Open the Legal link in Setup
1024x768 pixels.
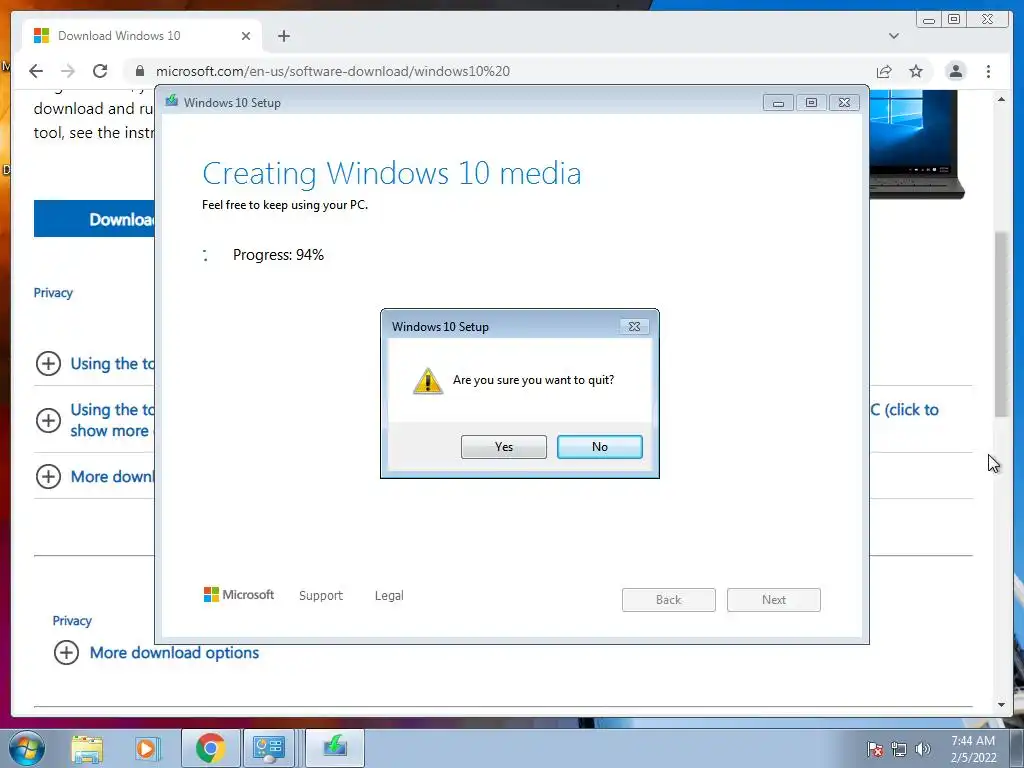click(389, 596)
